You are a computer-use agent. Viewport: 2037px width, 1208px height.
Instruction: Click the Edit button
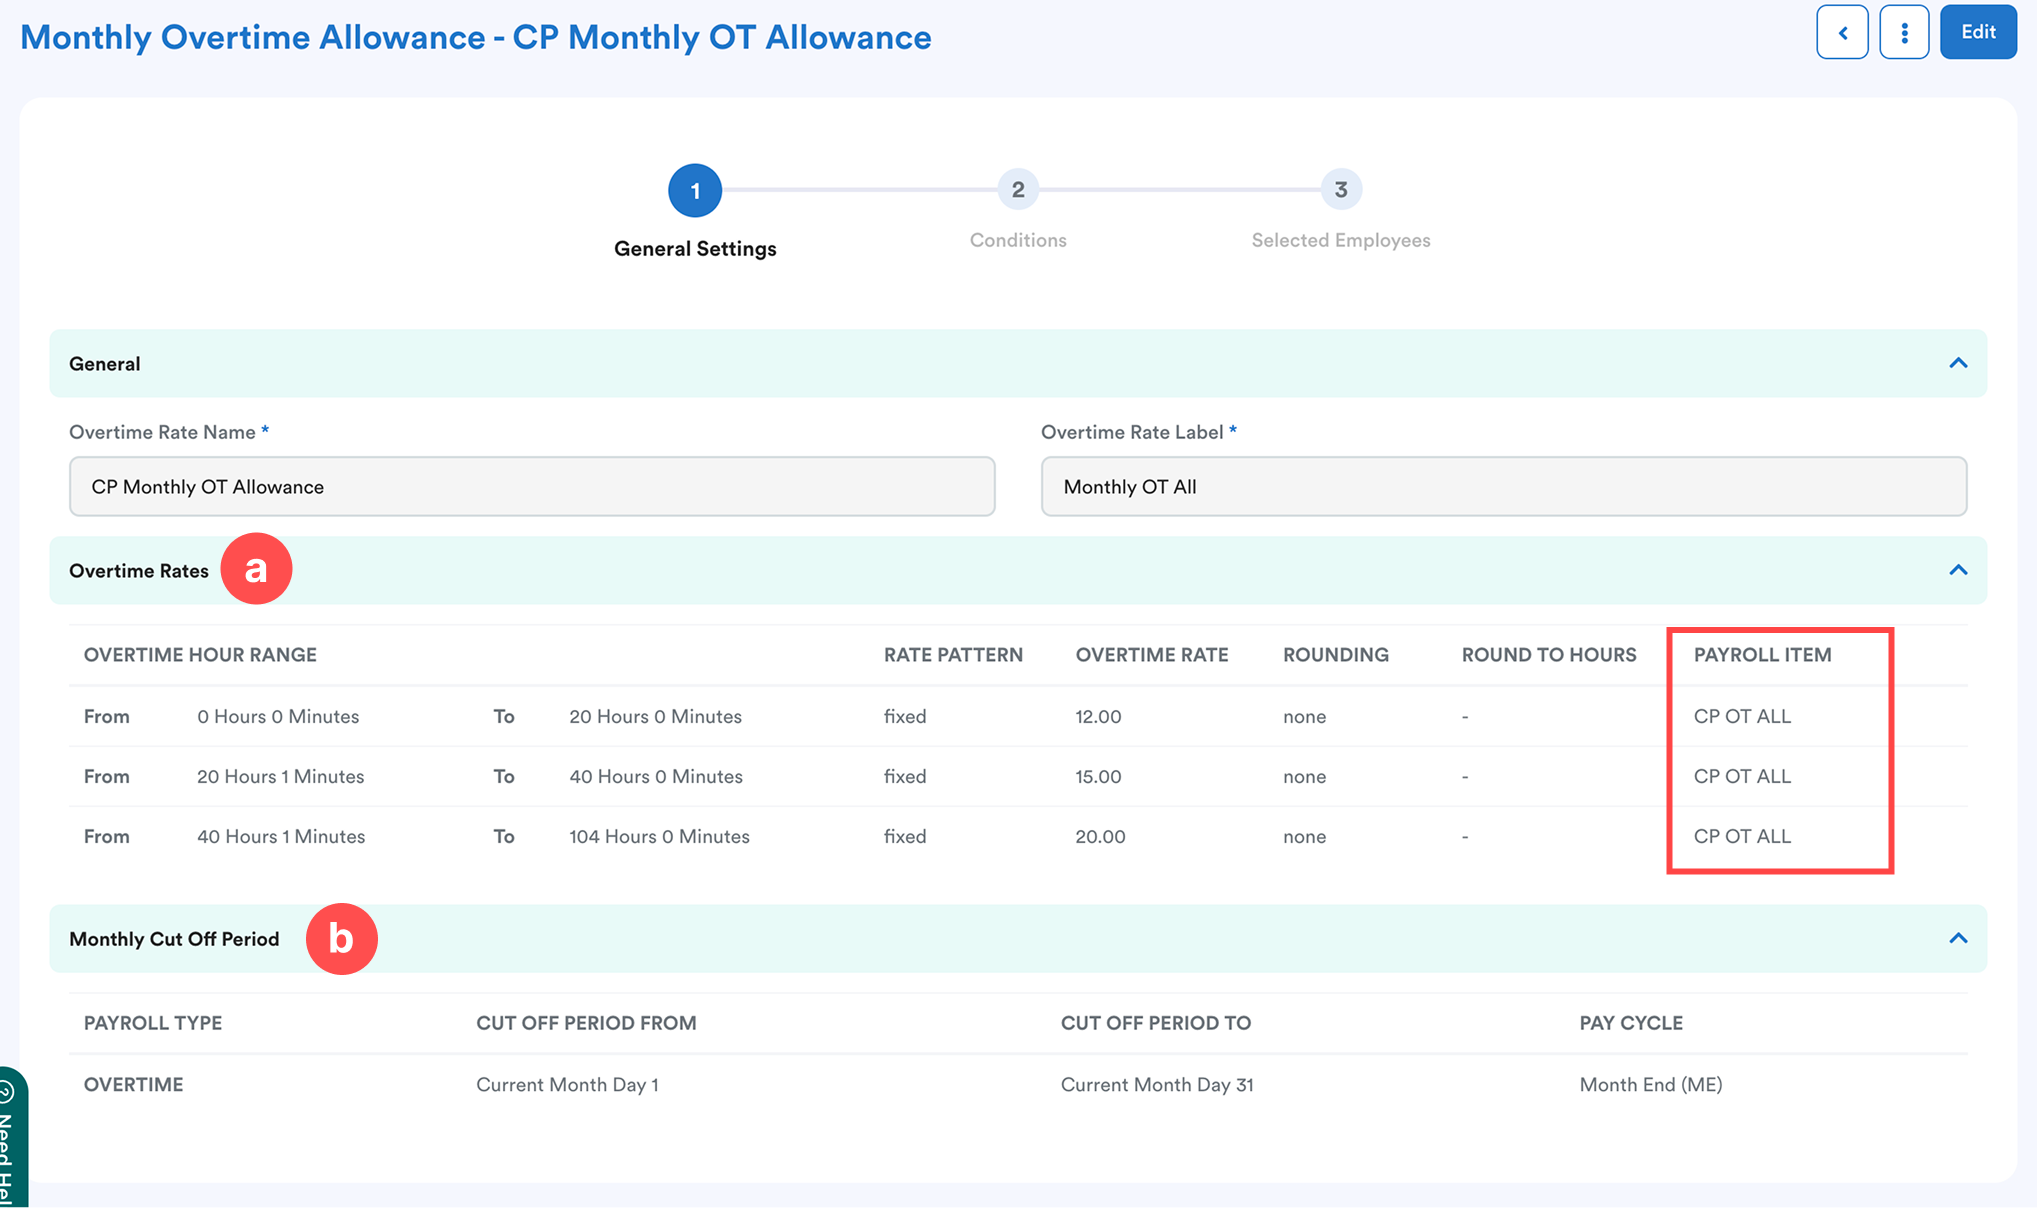click(x=1977, y=33)
